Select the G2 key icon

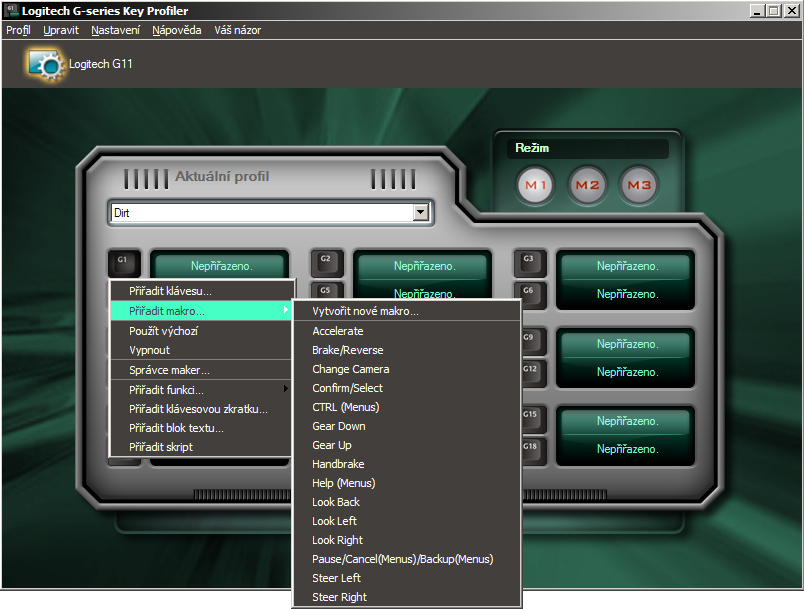click(x=325, y=263)
